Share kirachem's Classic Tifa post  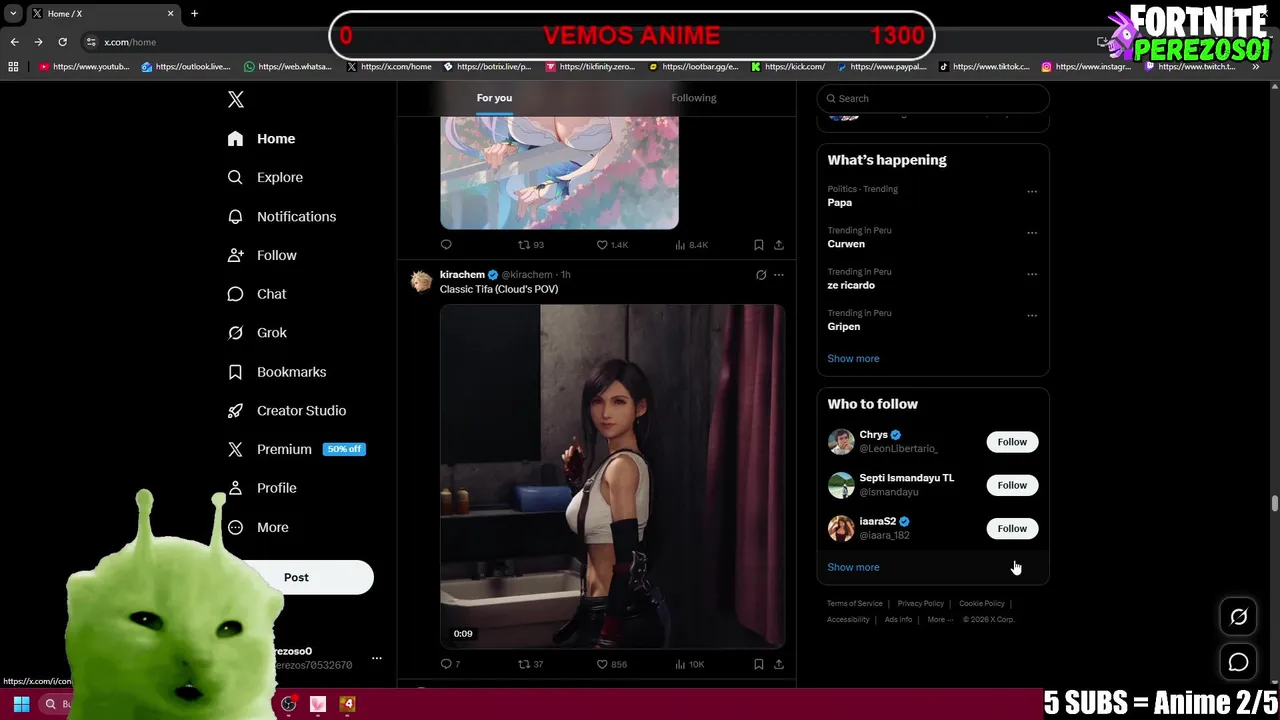point(779,664)
